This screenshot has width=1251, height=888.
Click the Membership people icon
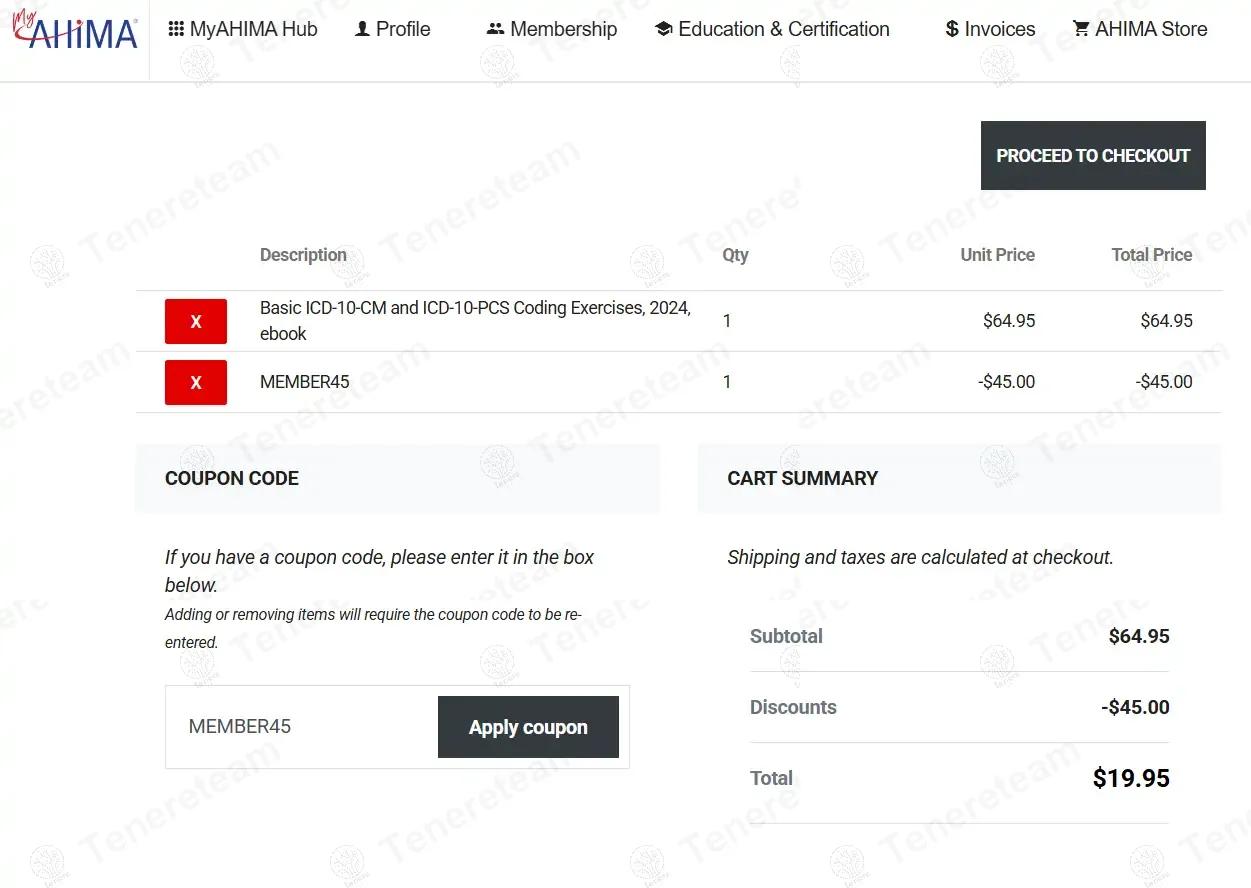coord(495,29)
